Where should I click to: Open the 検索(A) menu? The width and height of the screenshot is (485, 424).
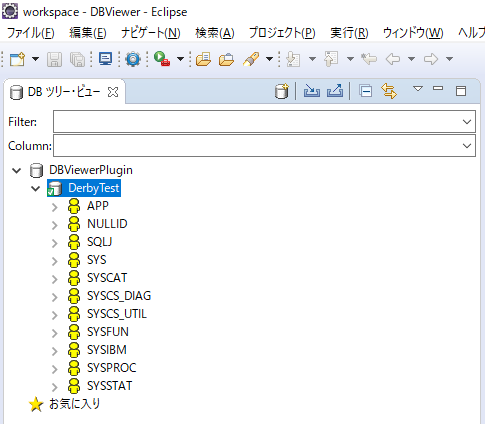point(215,33)
